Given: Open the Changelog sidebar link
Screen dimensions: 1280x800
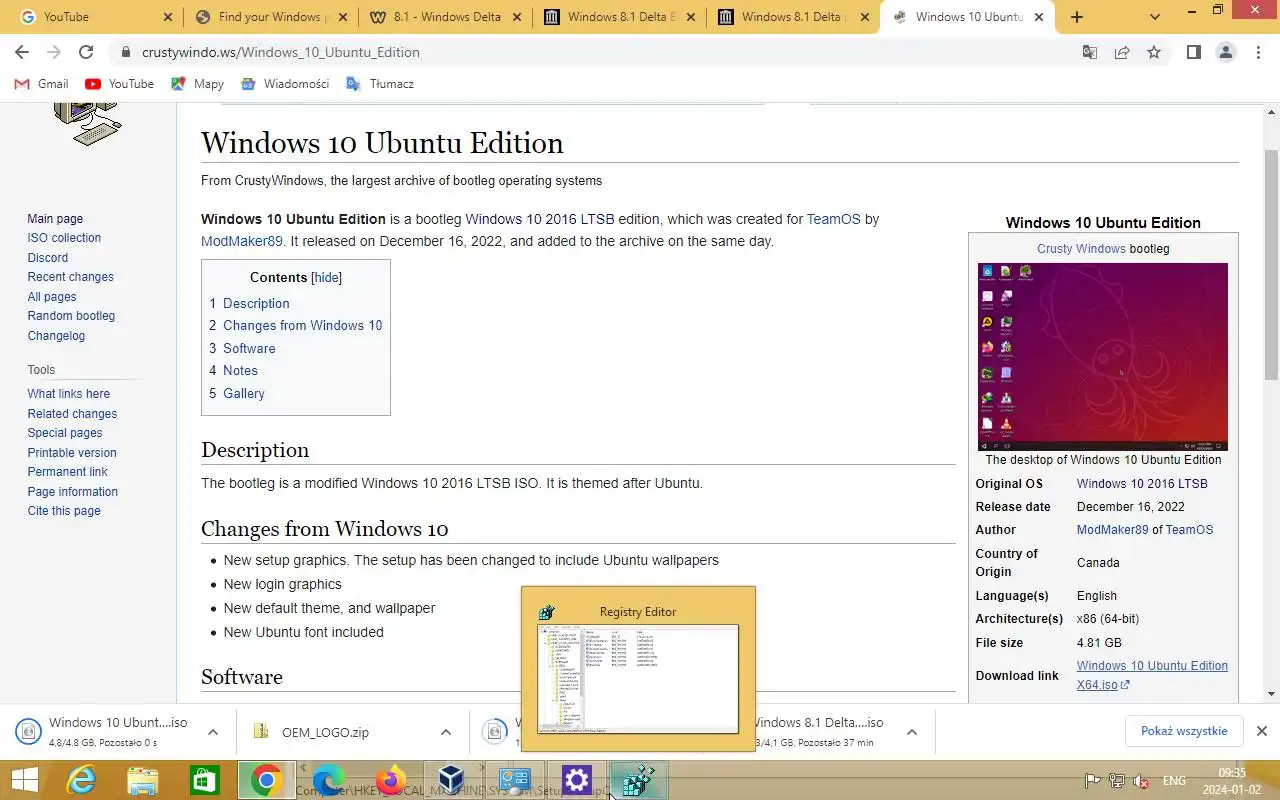Looking at the screenshot, I should 56,336.
